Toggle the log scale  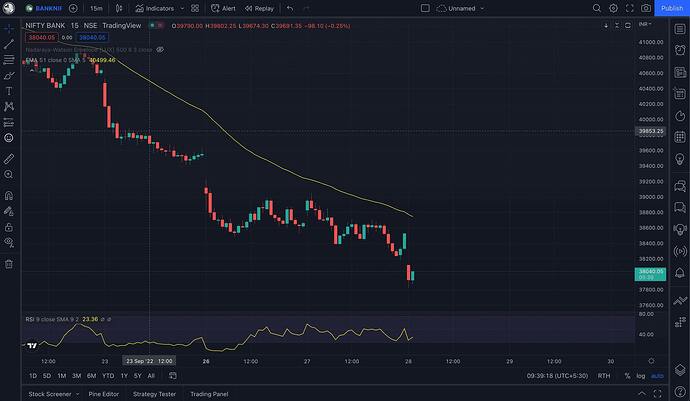[x=641, y=376]
